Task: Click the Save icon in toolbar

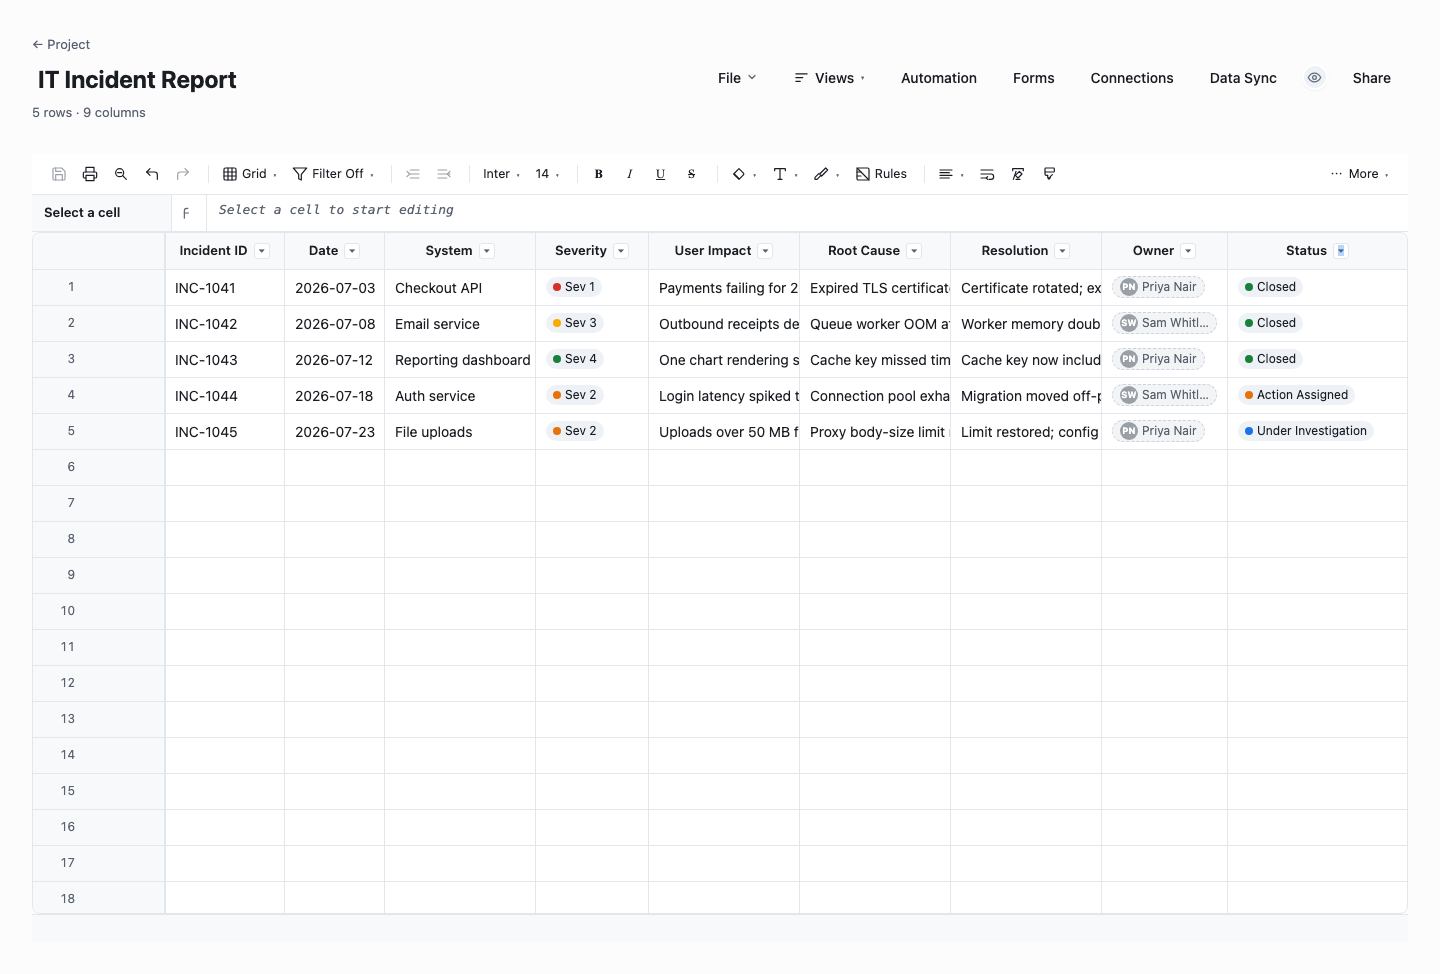Action: 59,174
